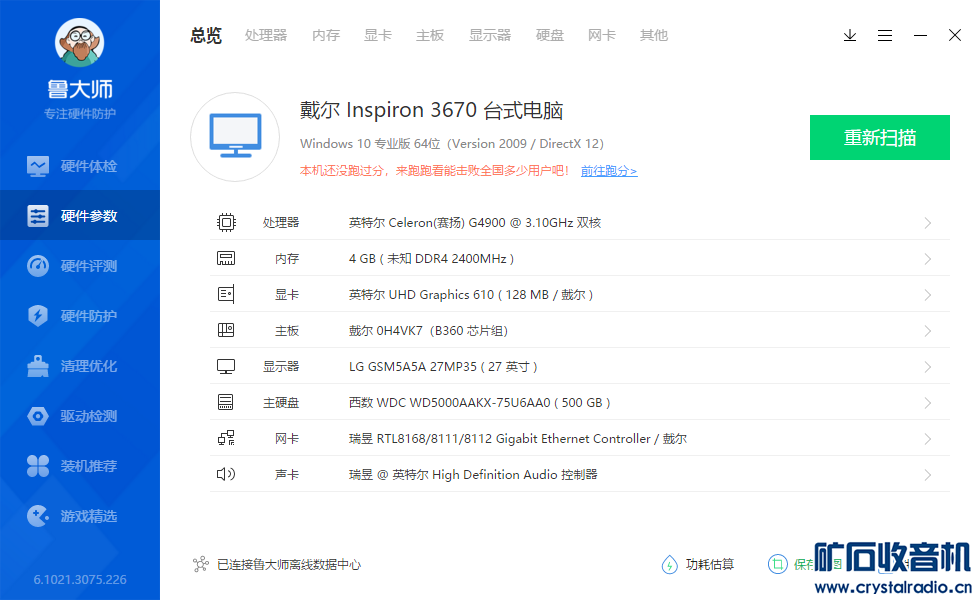This screenshot has width=980, height=600.
Task: Open 驱动检测 driver detection in sidebar
Action: tap(80, 416)
